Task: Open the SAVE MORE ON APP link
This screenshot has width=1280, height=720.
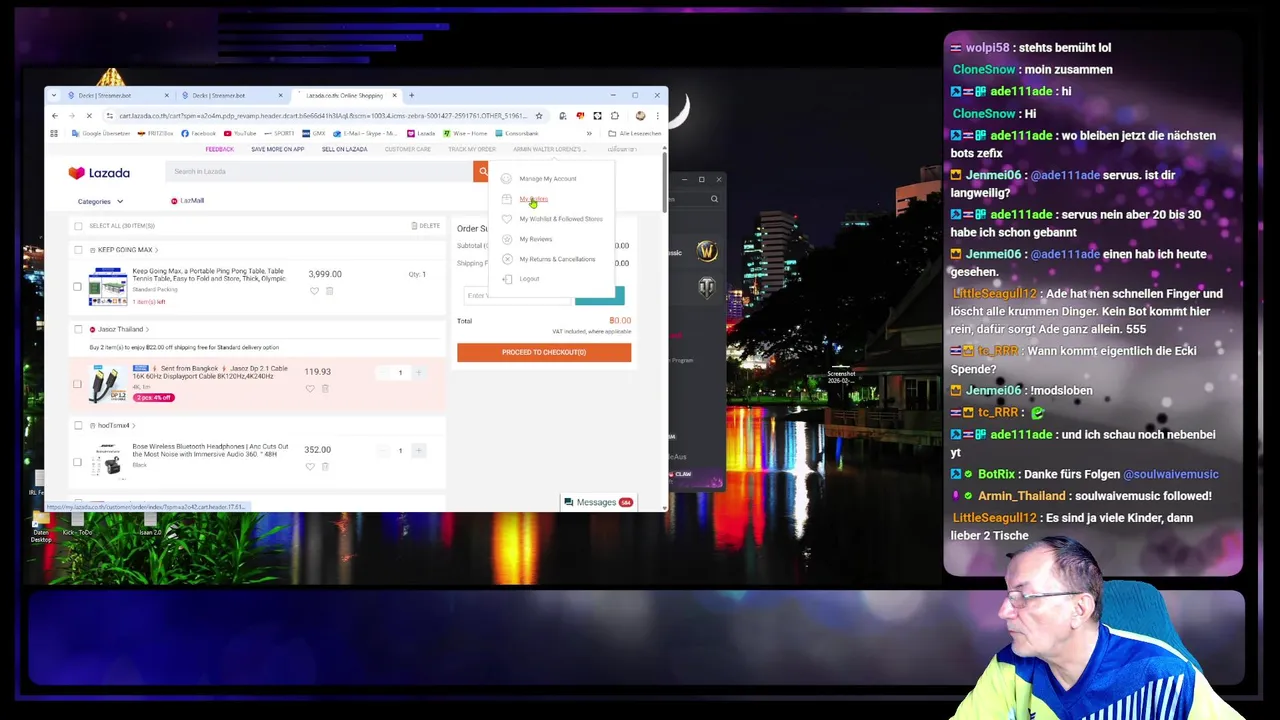Action: [277, 149]
